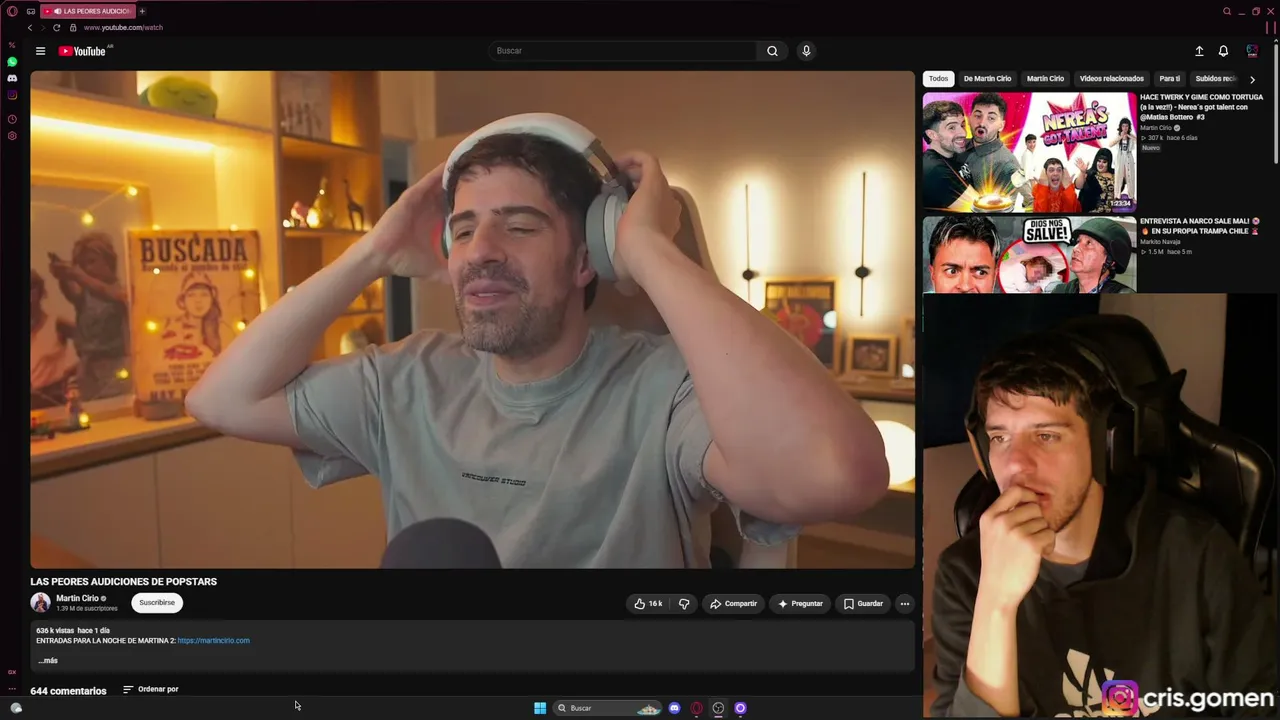This screenshot has width=1280, height=720.
Task: Click the YouTube search magnifier button
Action: tap(772, 51)
